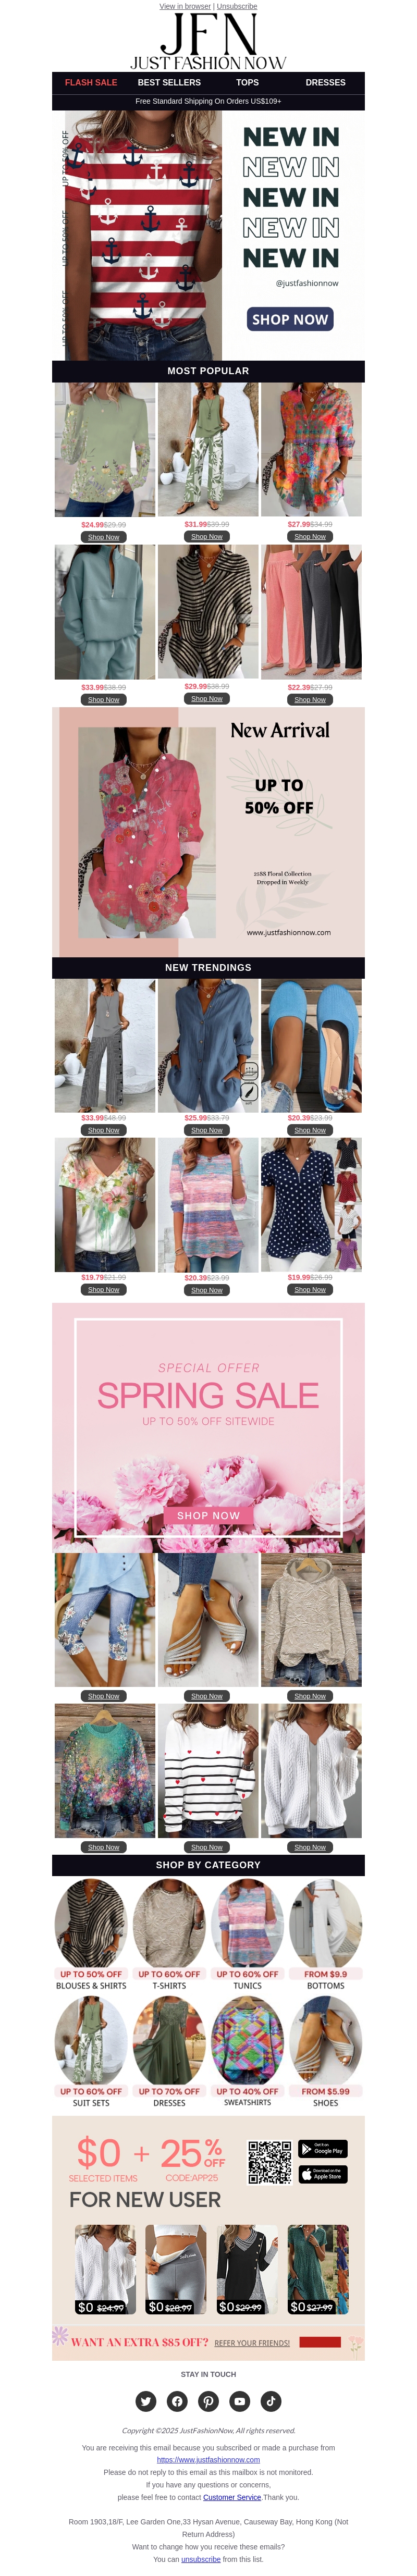This screenshot has height=2576, width=417.
Task: Select the DRESSES navigation item
Action: (325, 83)
